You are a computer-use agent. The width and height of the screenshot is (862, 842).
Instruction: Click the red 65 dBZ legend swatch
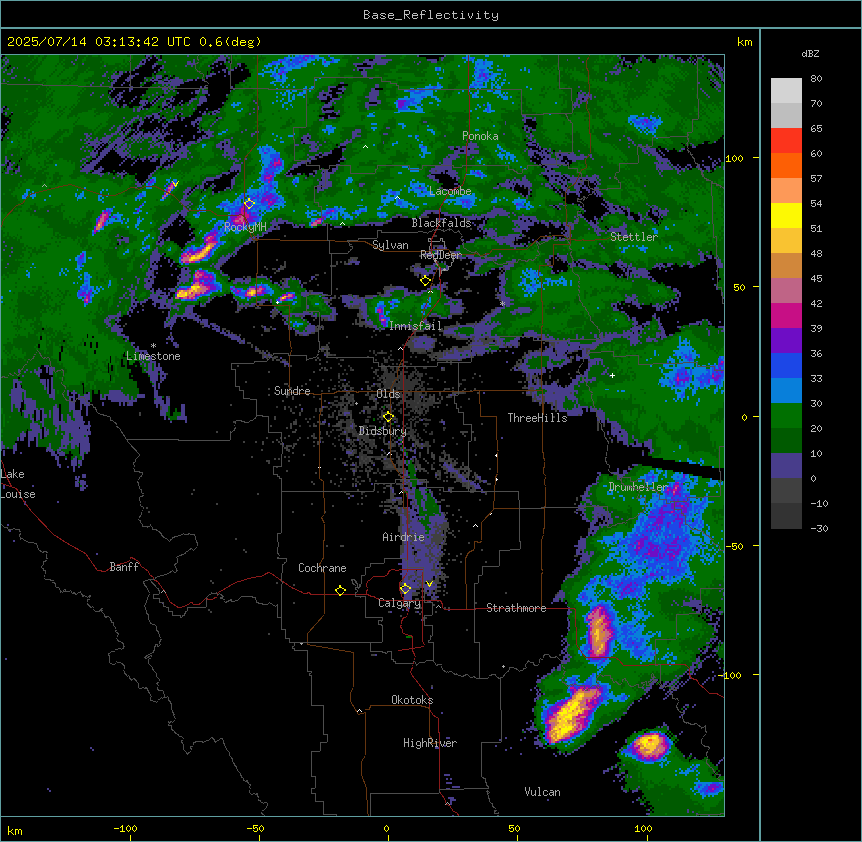click(x=786, y=140)
